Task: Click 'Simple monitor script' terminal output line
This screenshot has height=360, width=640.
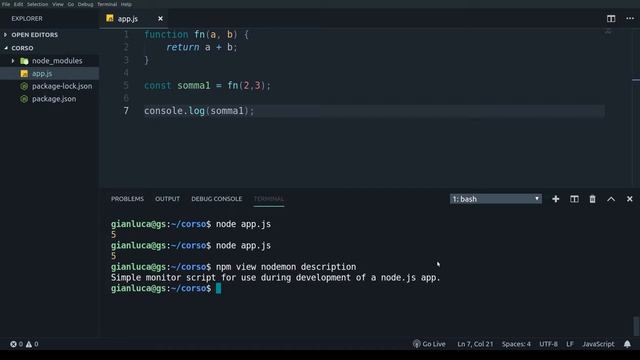Action: click(276, 278)
